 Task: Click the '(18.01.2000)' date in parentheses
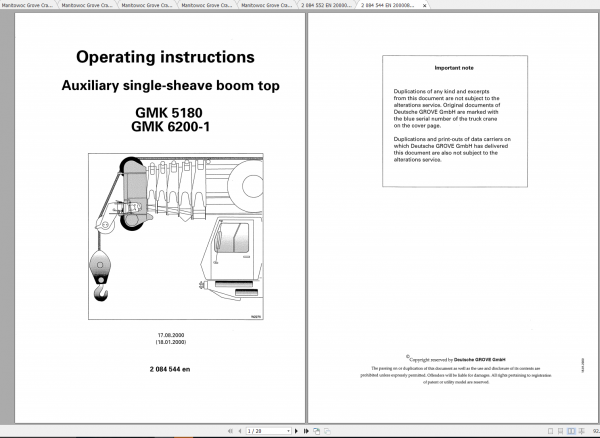point(171,342)
